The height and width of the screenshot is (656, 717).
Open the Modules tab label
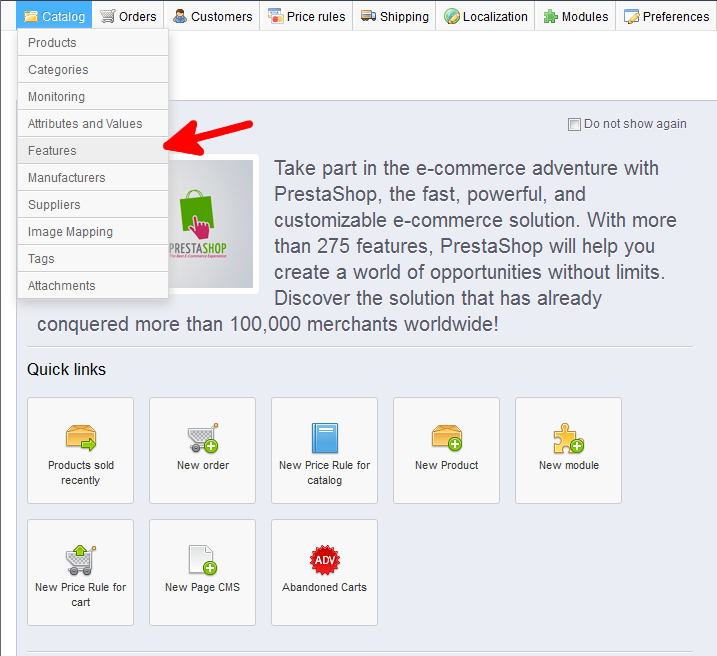585,17
